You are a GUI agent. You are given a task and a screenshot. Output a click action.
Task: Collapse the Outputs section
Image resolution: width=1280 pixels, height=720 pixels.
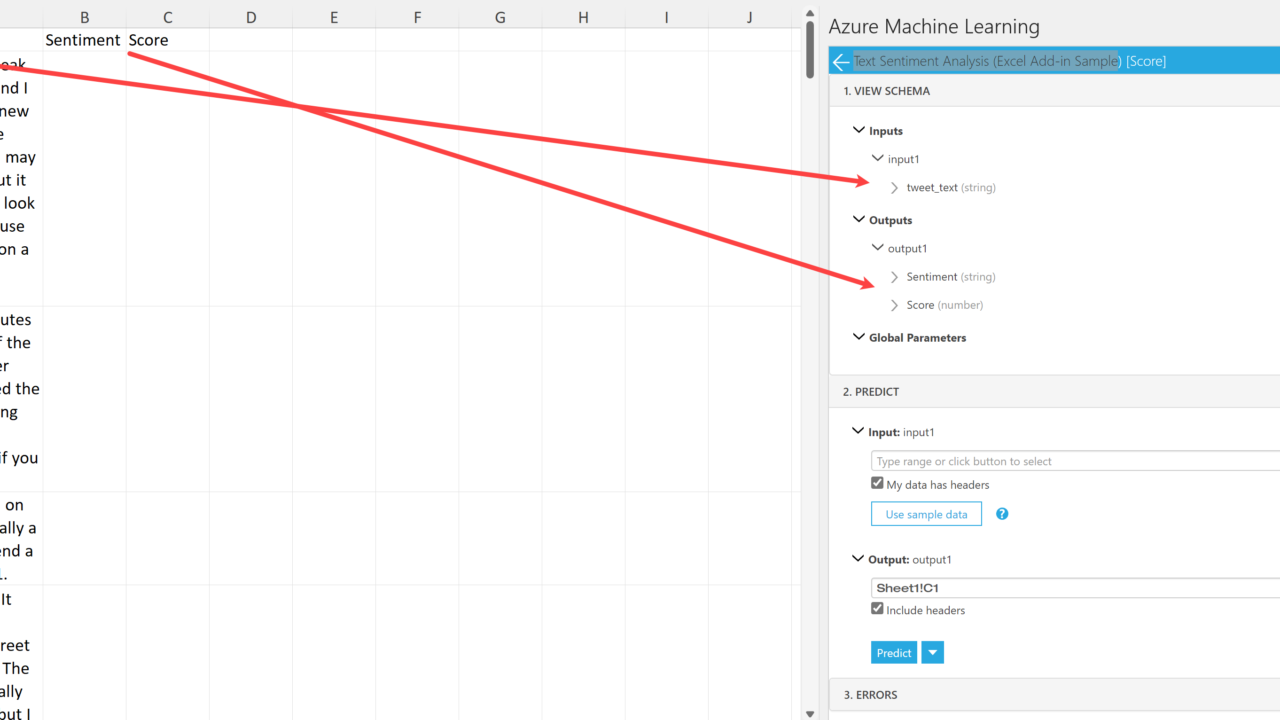(859, 219)
